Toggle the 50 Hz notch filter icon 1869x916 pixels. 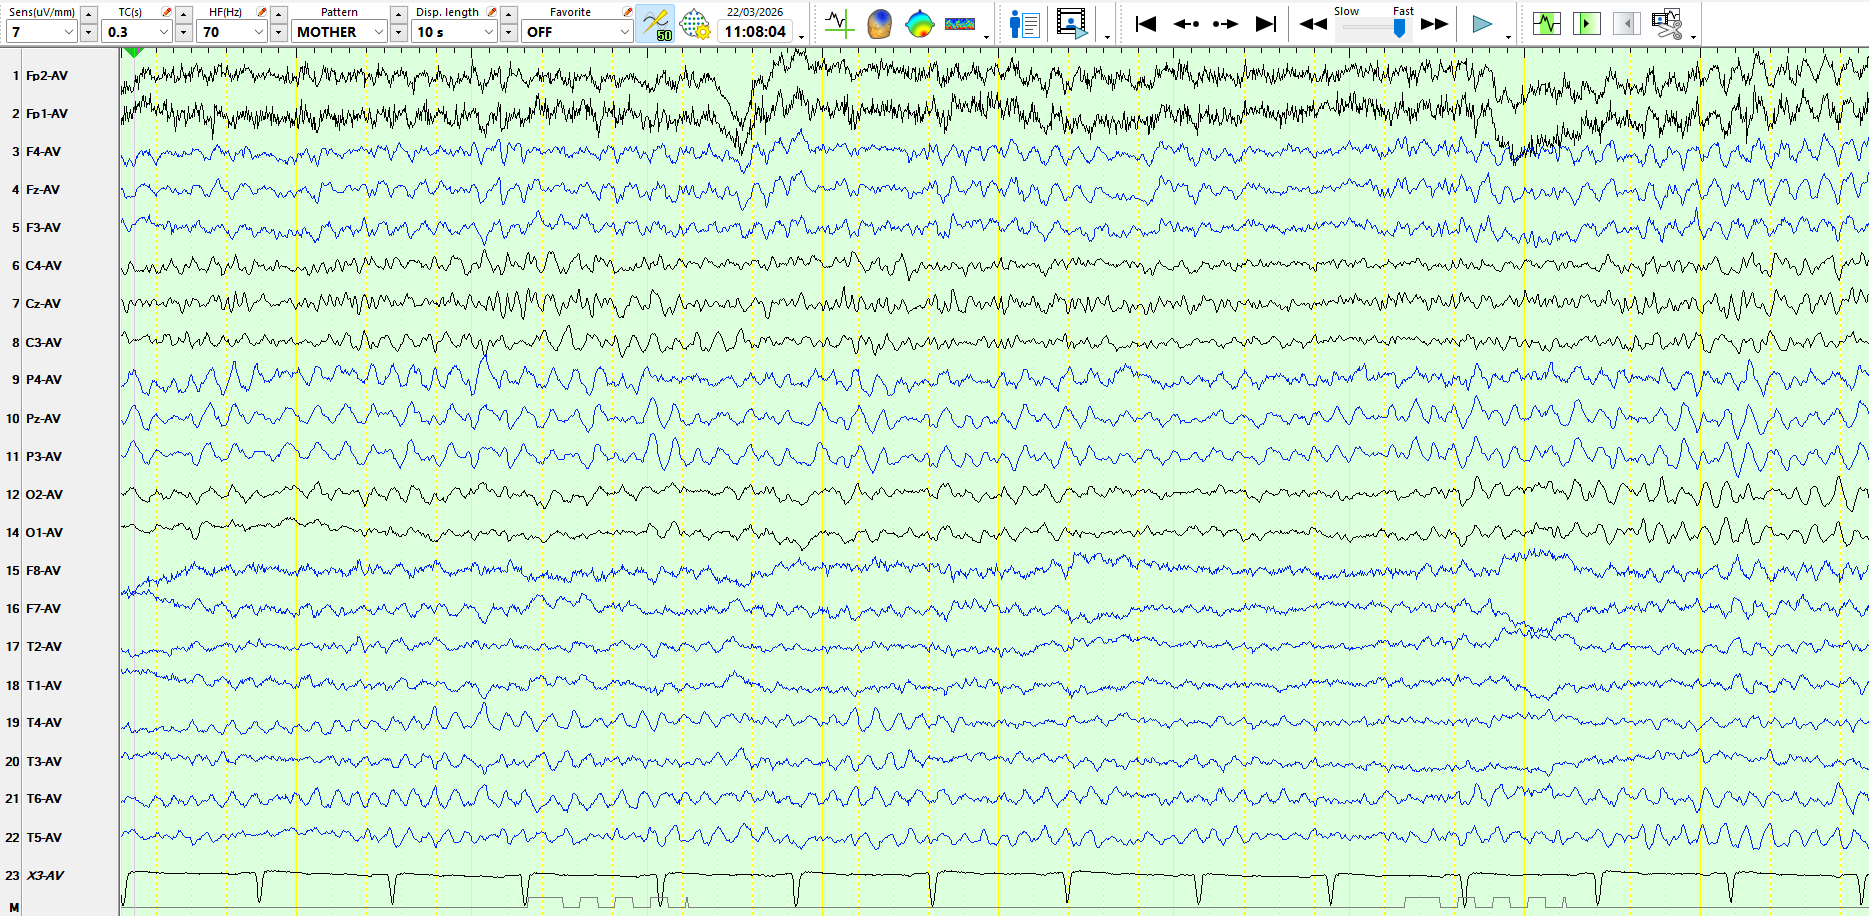click(x=655, y=24)
